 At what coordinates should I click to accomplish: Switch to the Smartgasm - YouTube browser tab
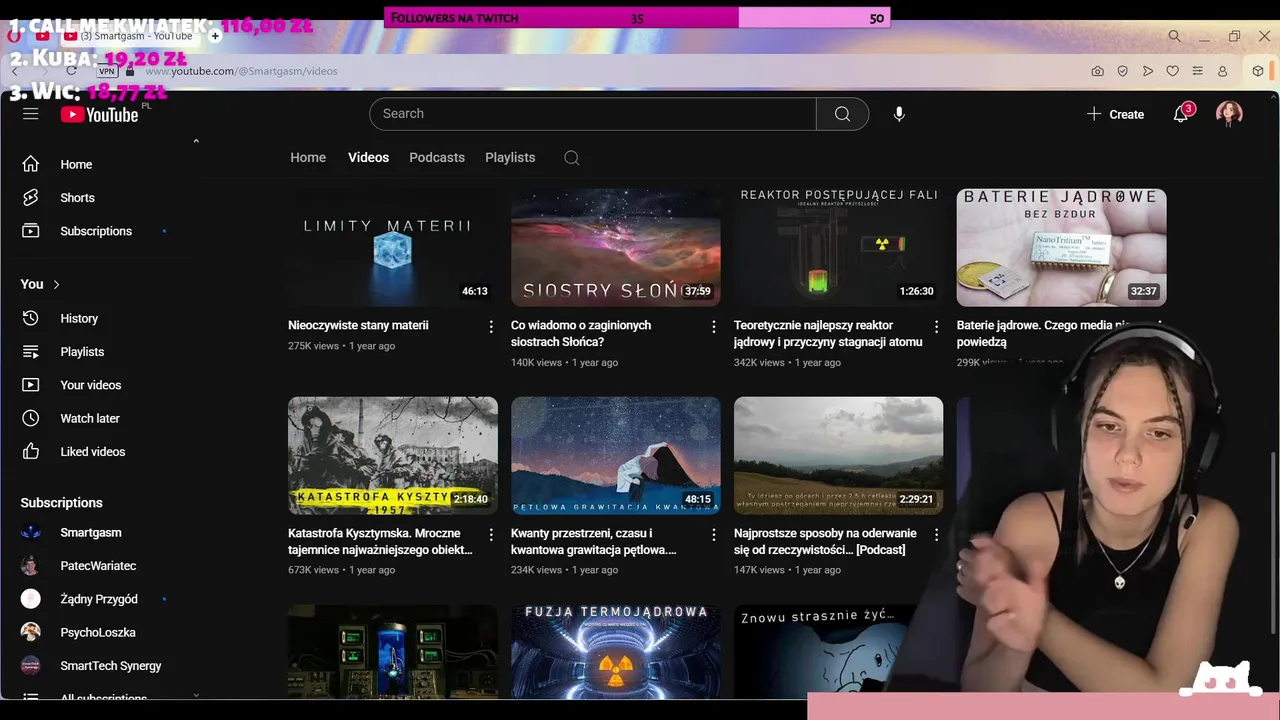pos(130,36)
